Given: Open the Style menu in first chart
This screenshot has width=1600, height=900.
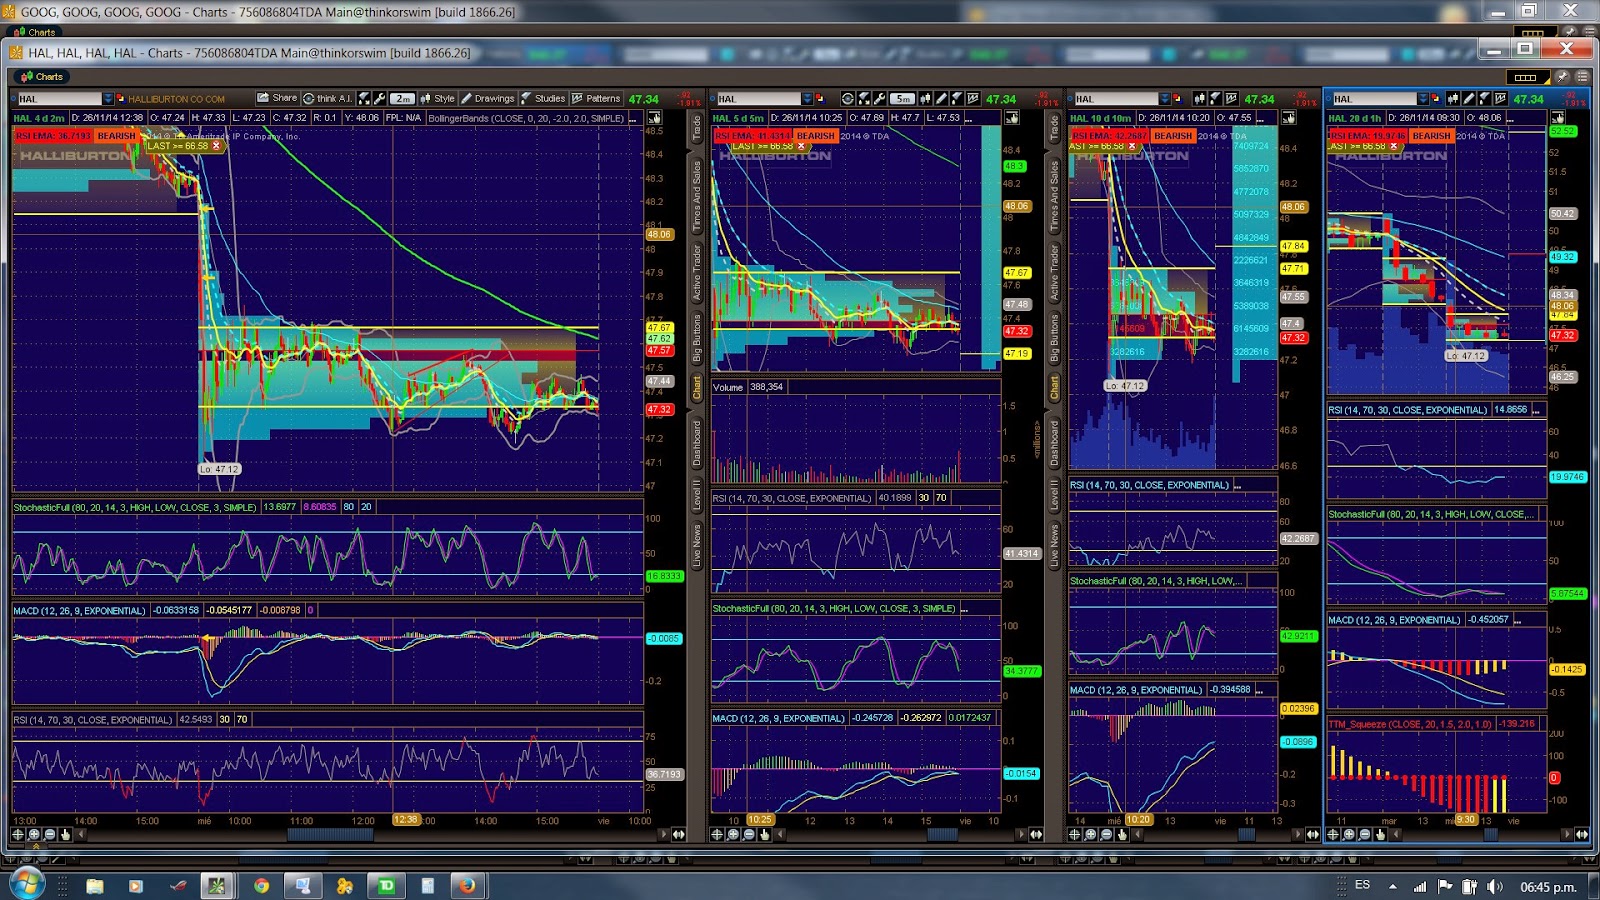Looking at the screenshot, I should point(437,98).
